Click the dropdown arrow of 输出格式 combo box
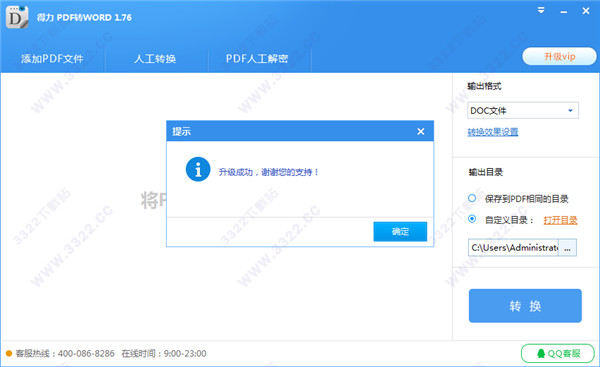 click(570, 111)
